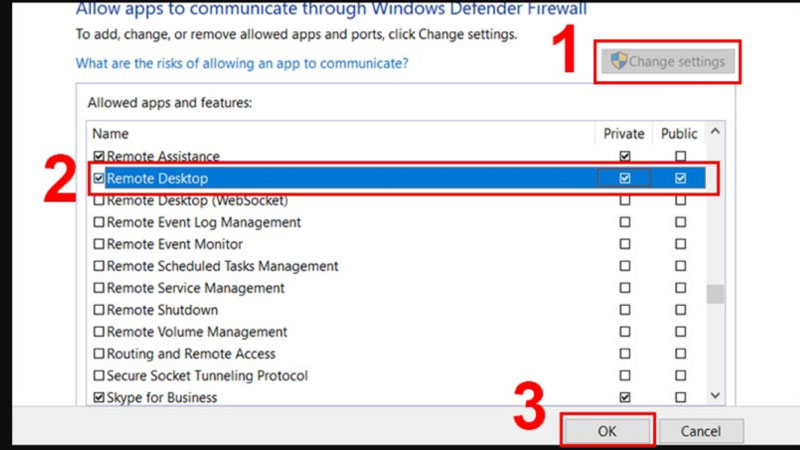Viewport: 800px width, 450px height.
Task: Click the Private column header
Action: tap(624, 133)
